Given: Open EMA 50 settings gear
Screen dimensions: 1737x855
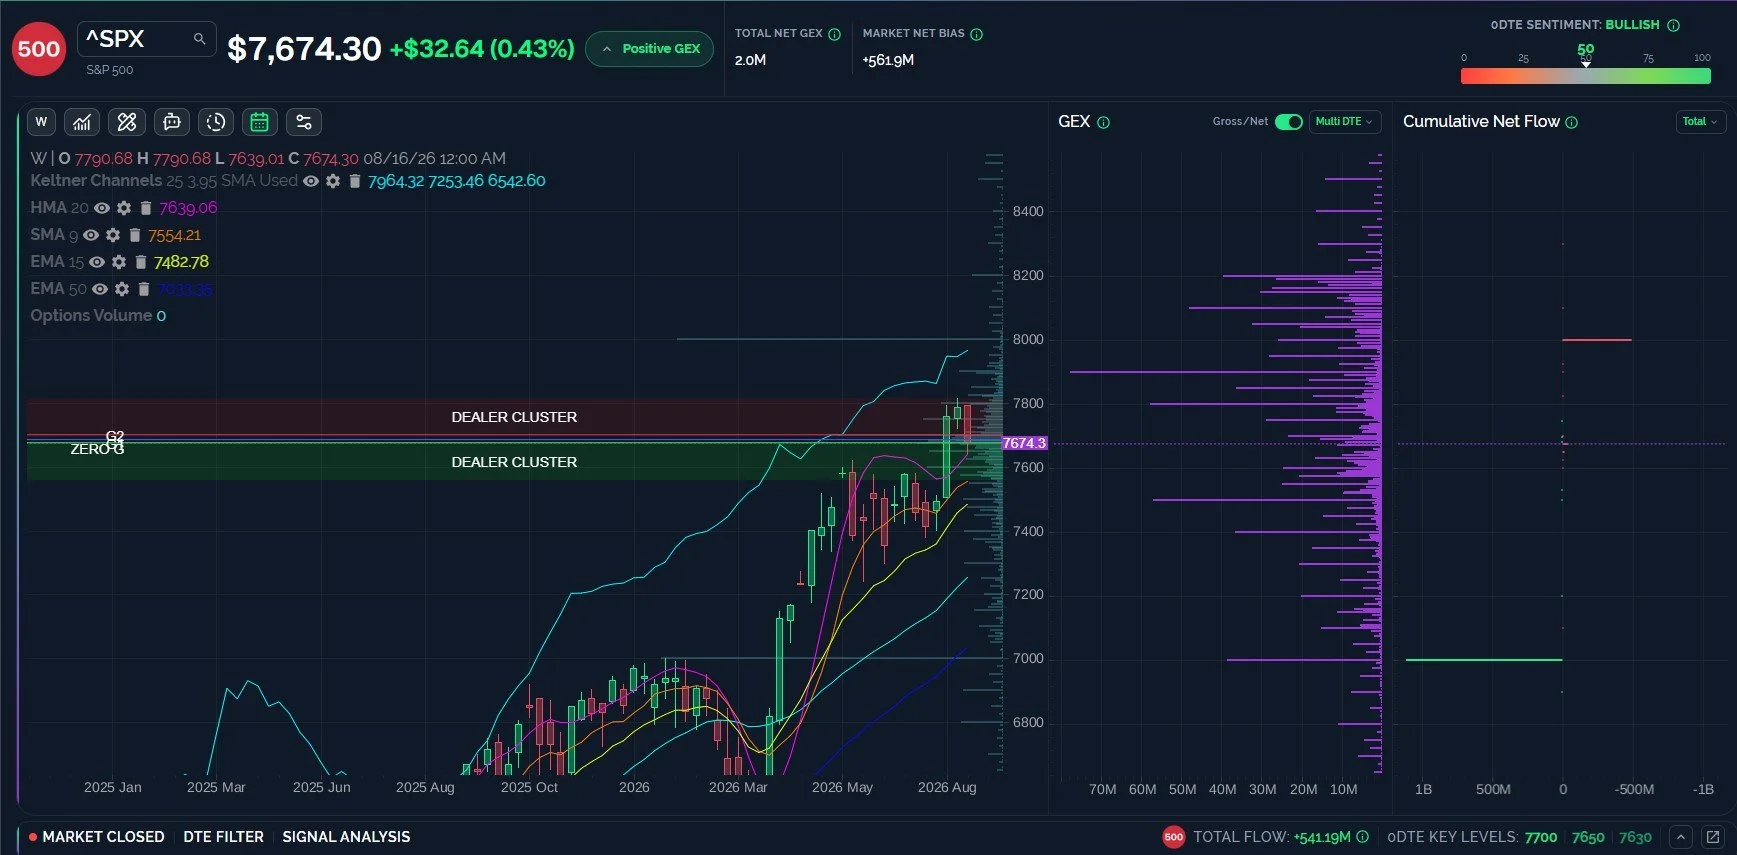Looking at the screenshot, I should click(122, 289).
